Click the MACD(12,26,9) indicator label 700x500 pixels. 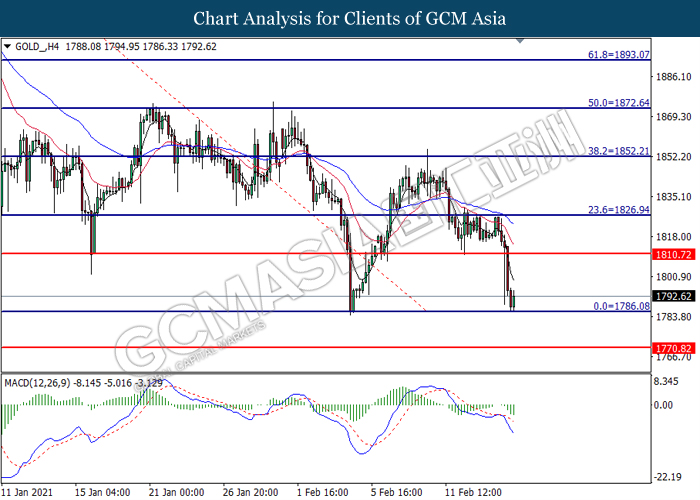(x=37, y=383)
